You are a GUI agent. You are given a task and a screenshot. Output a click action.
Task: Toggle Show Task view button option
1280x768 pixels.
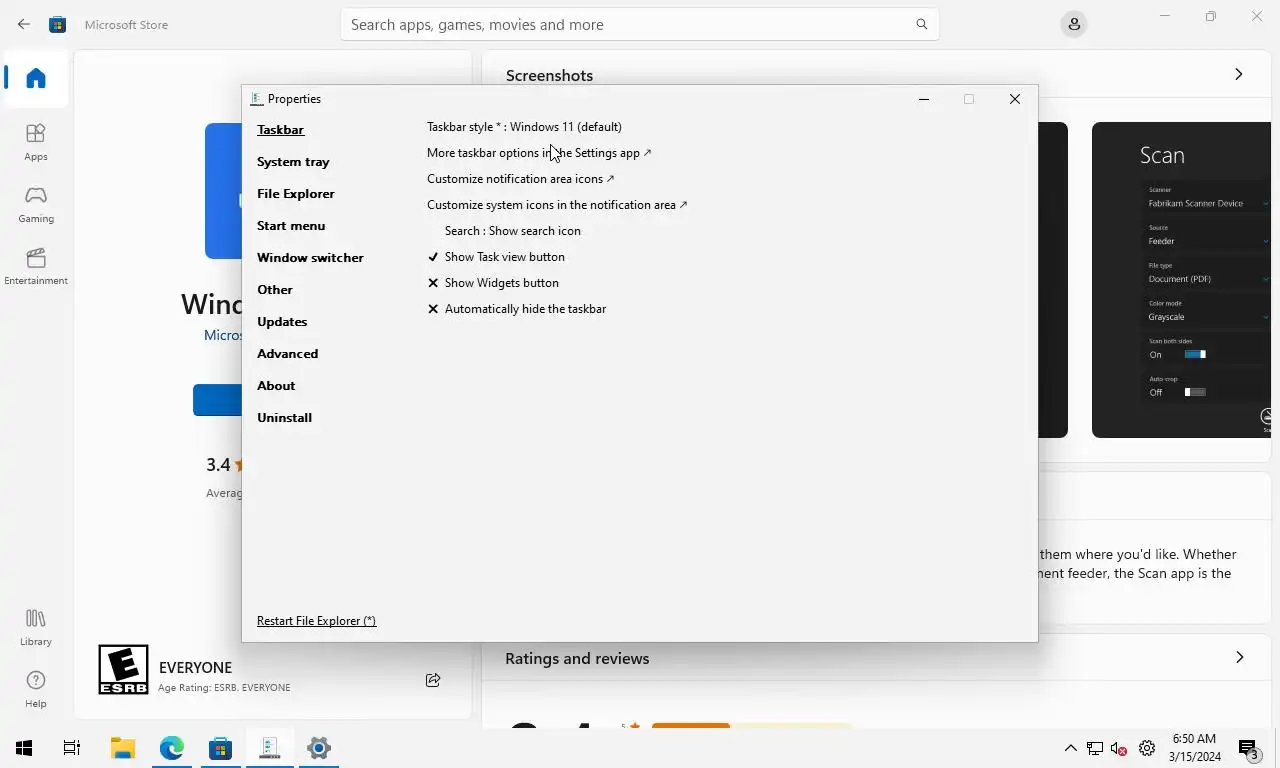pyautogui.click(x=496, y=257)
